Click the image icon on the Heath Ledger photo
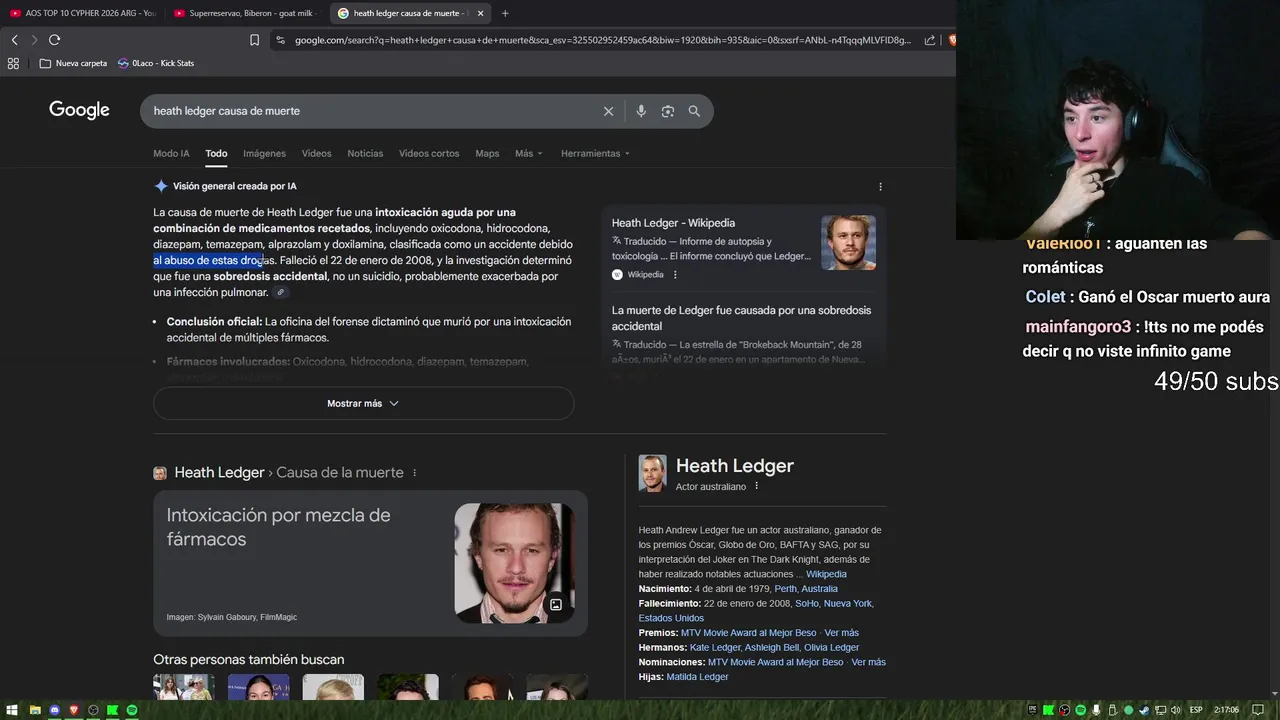This screenshot has height=720, width=1280. pyautogui.click(x=556, y=604)
